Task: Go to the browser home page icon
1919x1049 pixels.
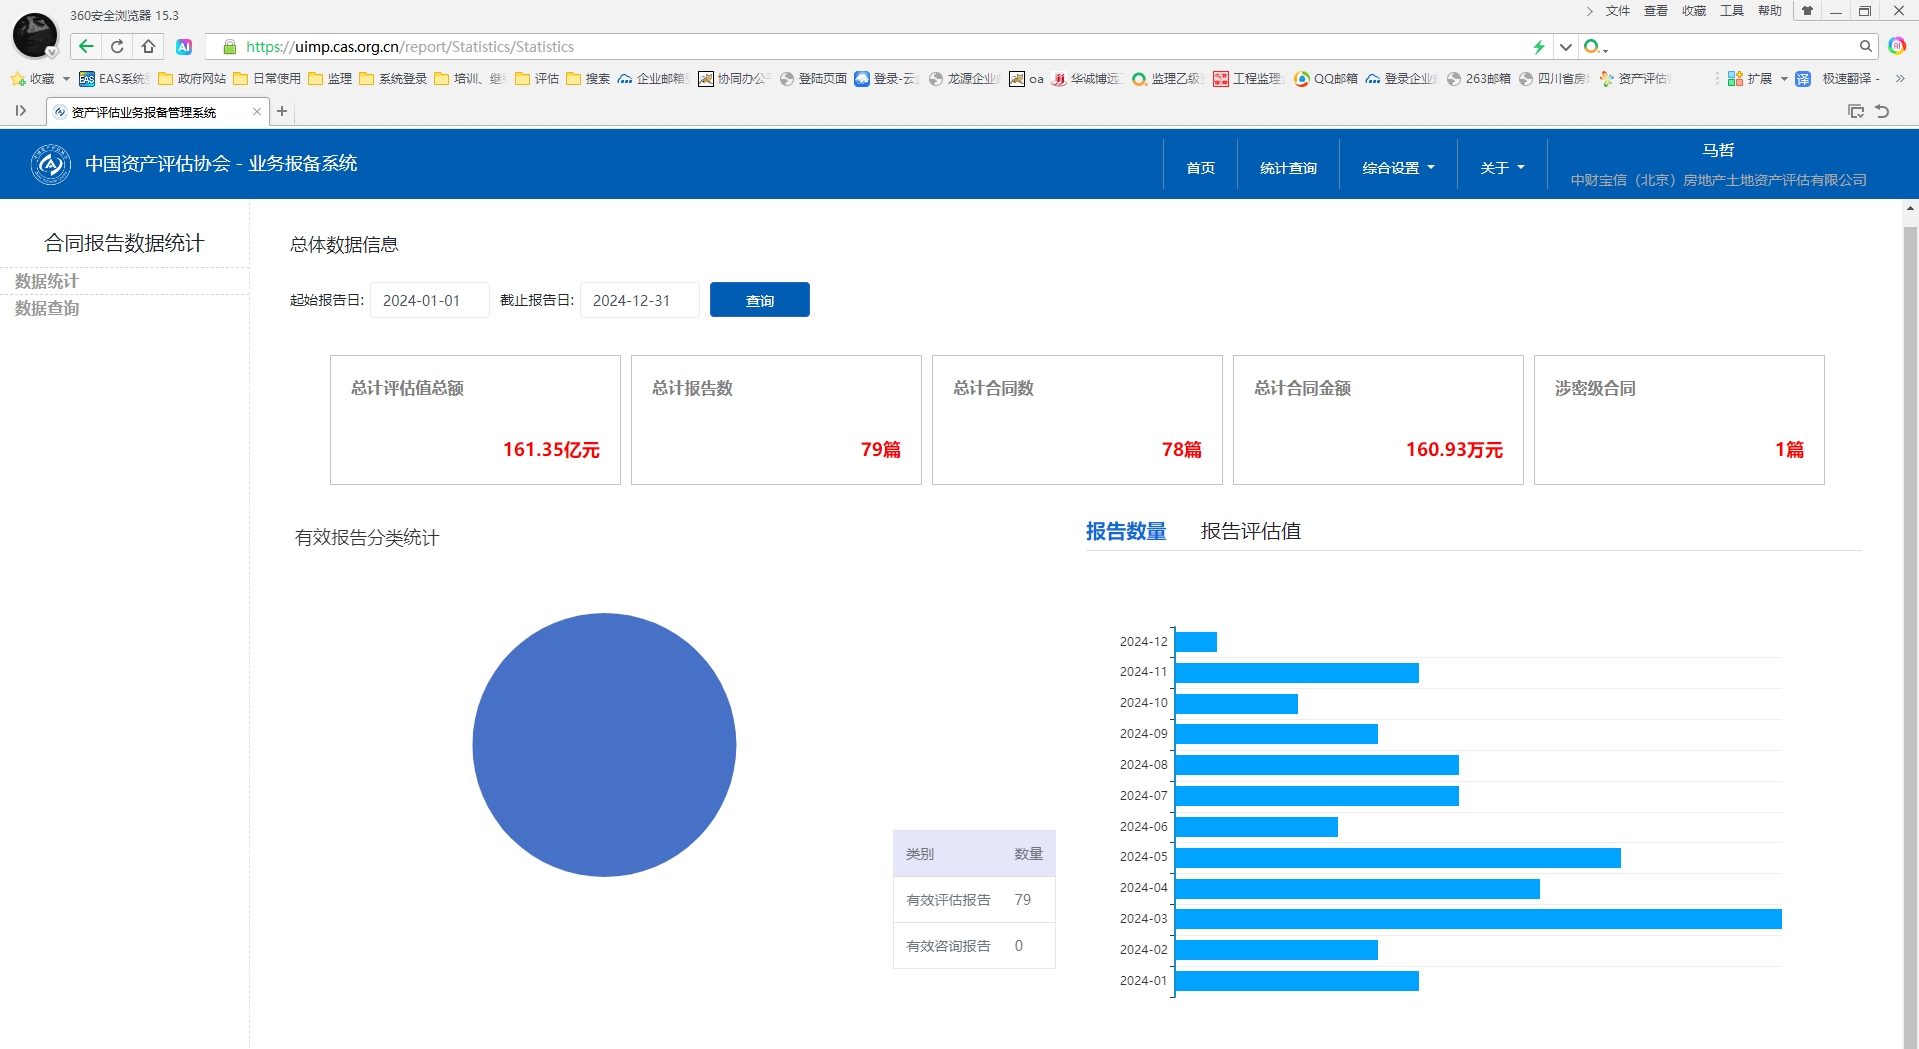Action: [148, 46]
